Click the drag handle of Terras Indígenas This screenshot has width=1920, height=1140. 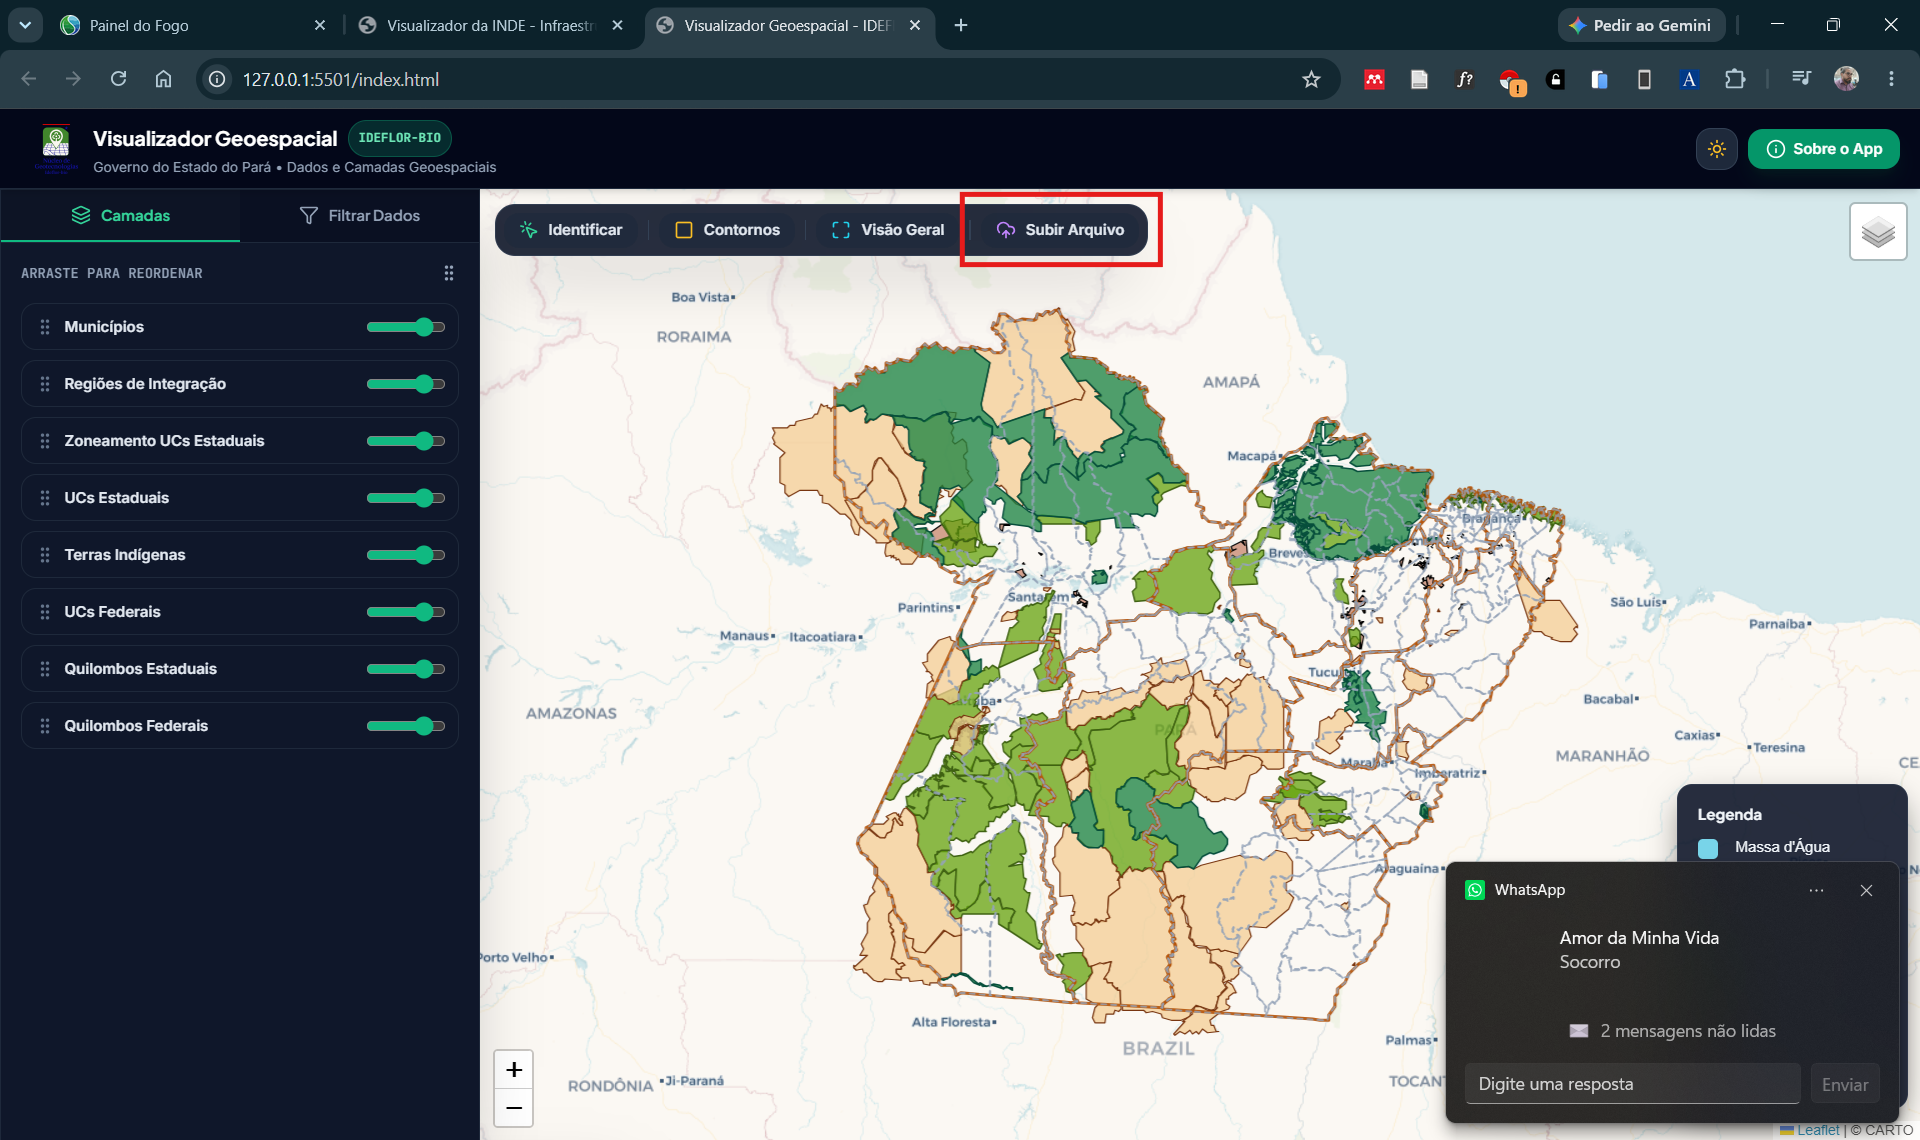pyautogui.click(x=45, y=555)
